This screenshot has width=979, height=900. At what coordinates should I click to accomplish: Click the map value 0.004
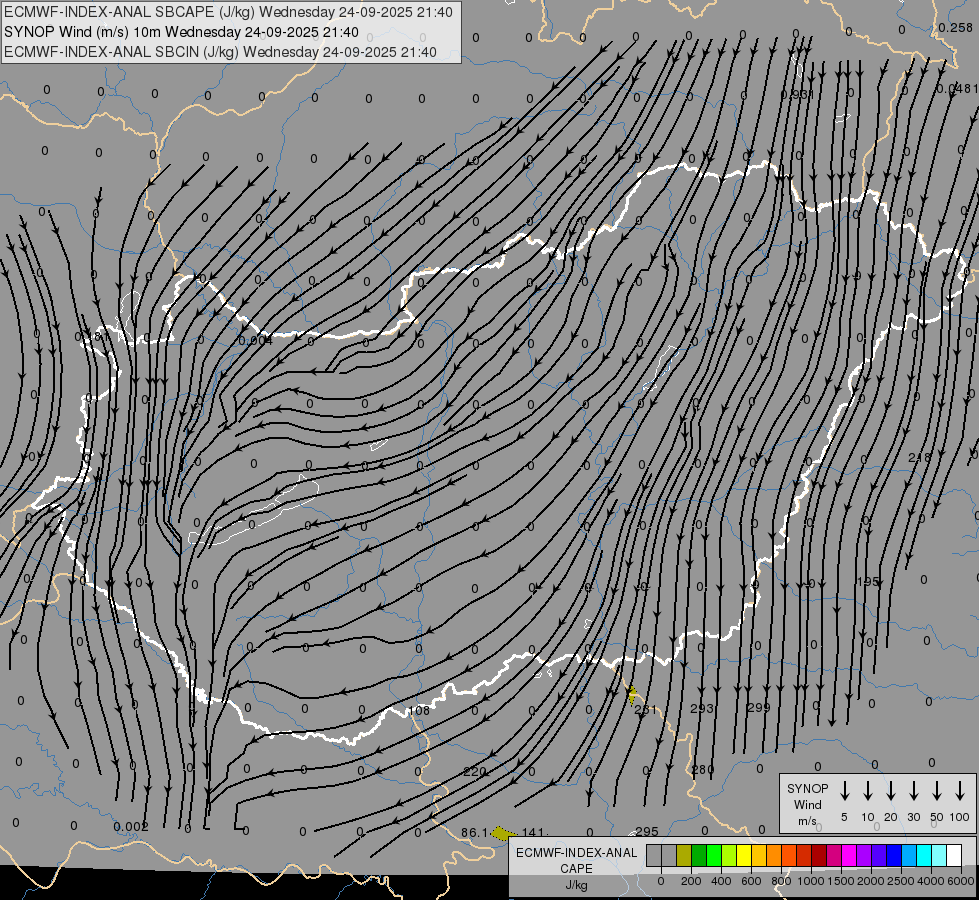[x=255, y=340]
